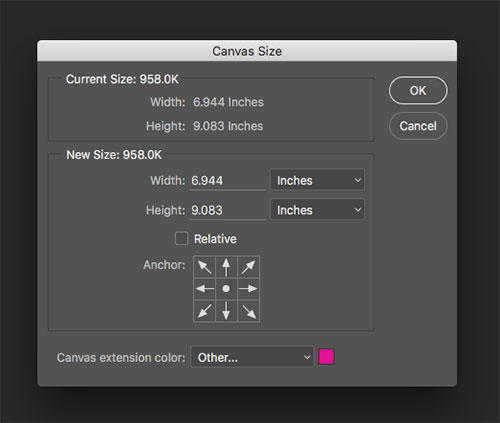
Task: Click the OK button
Action: click(x=418, y=91)
